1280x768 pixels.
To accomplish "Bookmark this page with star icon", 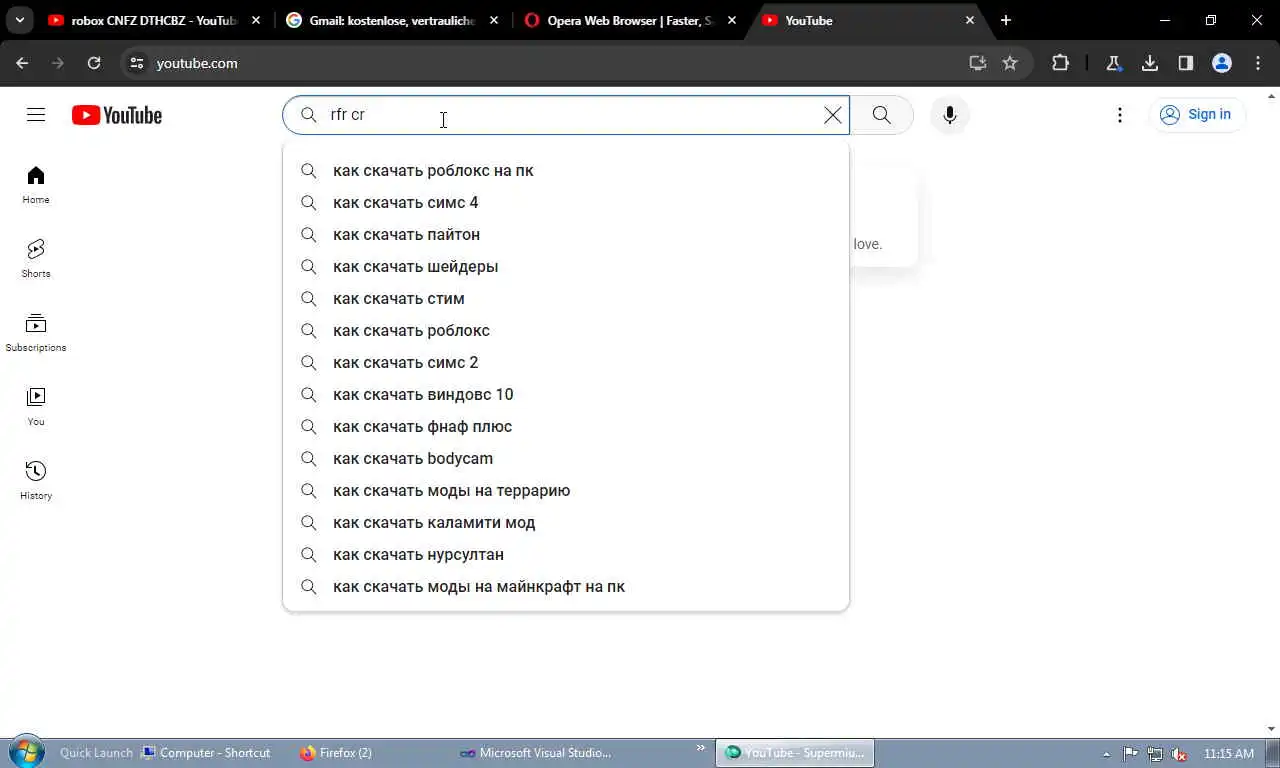I will point(1010,63).
